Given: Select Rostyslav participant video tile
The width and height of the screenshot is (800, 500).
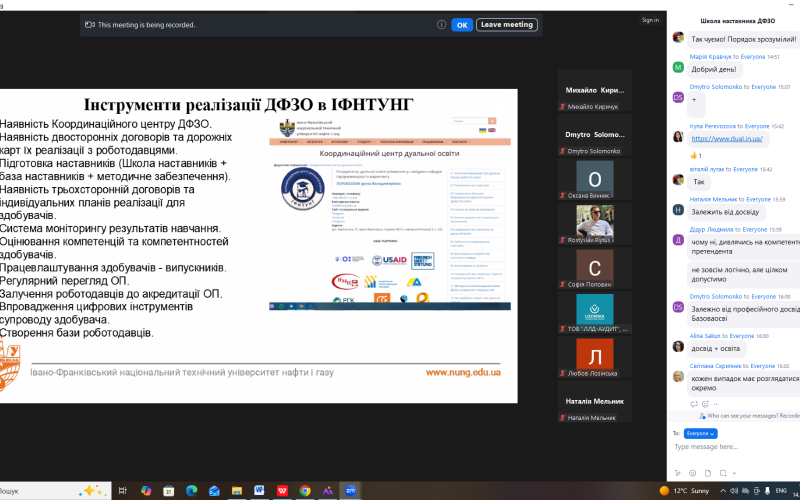Looking at the screenshot, I should [x=594, y=224].
